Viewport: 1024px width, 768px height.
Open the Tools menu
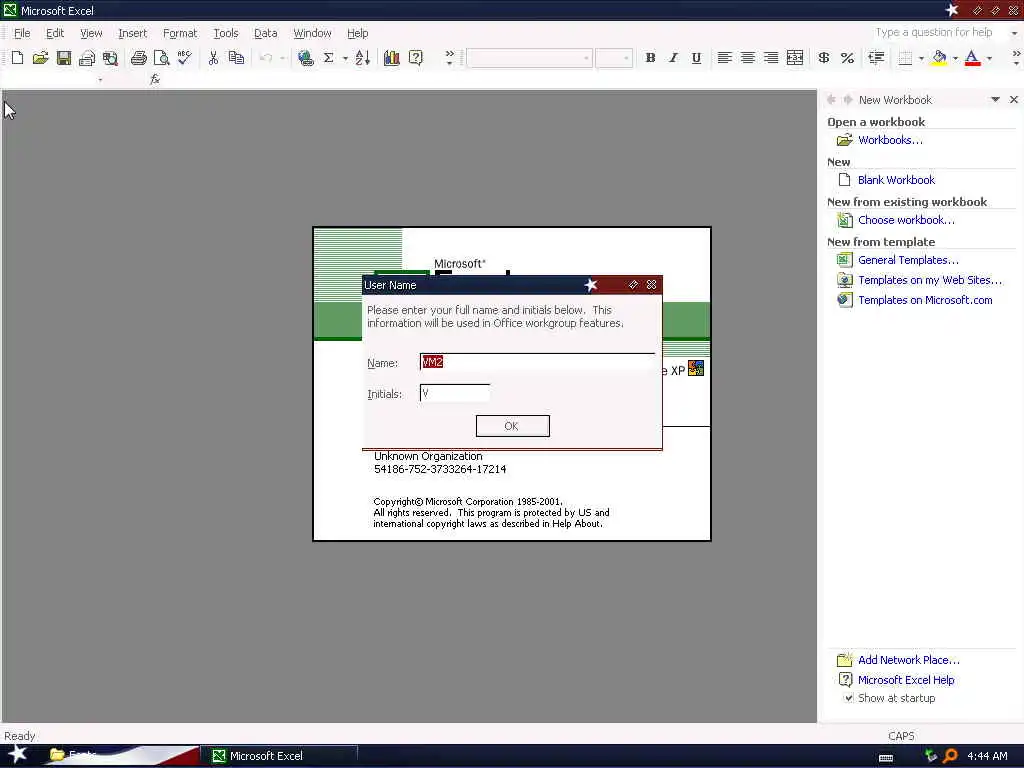click(x=226, y=33)
